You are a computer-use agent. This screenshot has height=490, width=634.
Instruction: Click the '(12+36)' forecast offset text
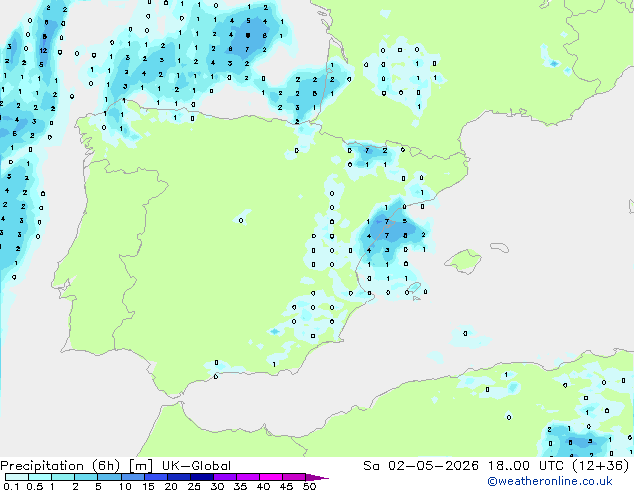point(601,466)
